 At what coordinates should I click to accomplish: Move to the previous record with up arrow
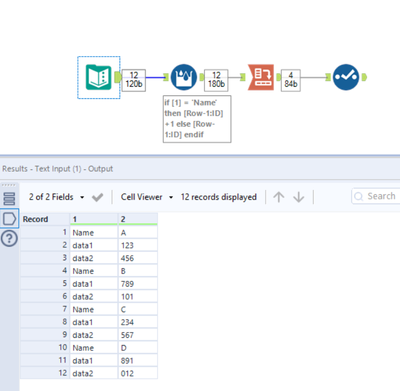click(279, 197)
